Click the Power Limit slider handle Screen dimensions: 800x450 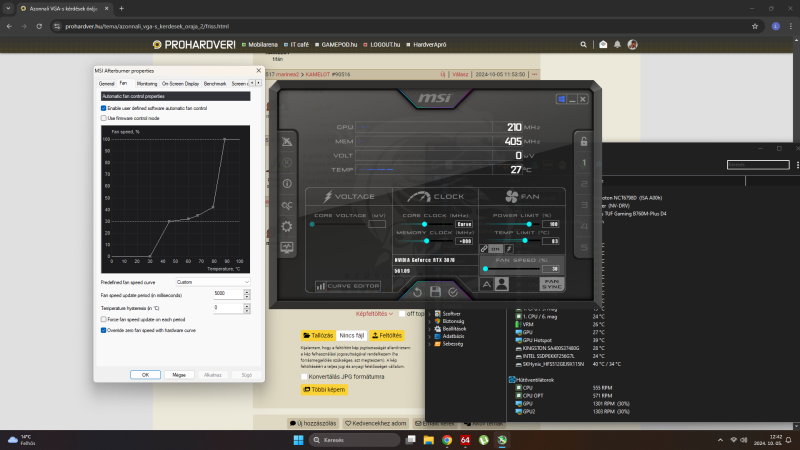pyautogui.click(x=529, y=224)
